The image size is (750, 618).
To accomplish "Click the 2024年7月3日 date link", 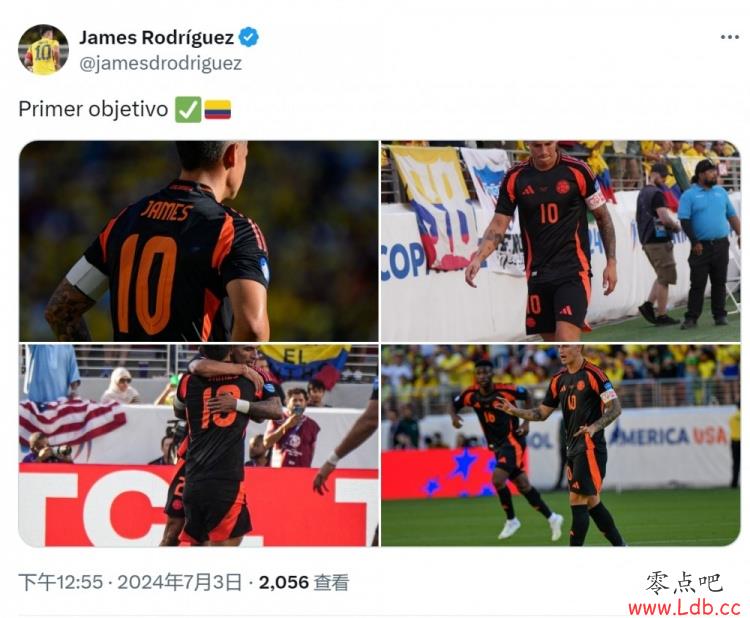I will (x=179, y=582).
